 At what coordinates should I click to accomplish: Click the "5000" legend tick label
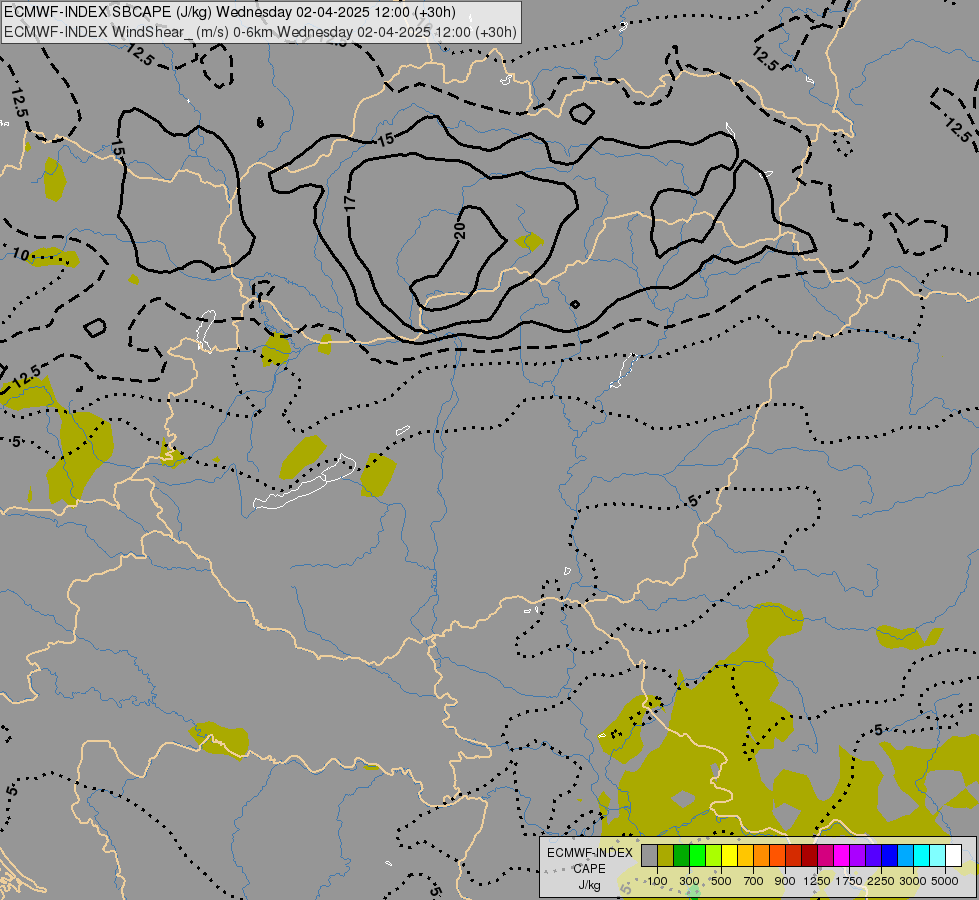[x=945, y=881]
